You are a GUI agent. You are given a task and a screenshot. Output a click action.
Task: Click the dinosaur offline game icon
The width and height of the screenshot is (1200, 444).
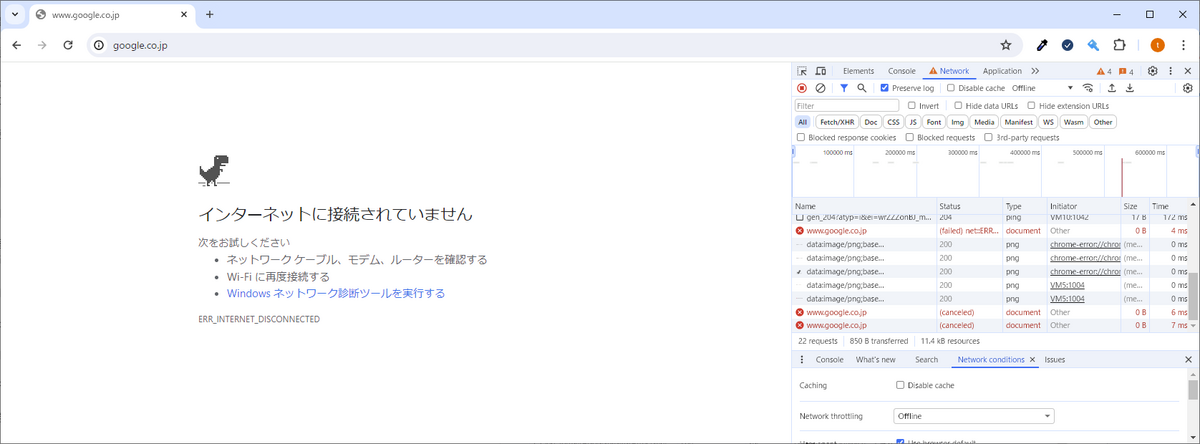coord(214,171)
